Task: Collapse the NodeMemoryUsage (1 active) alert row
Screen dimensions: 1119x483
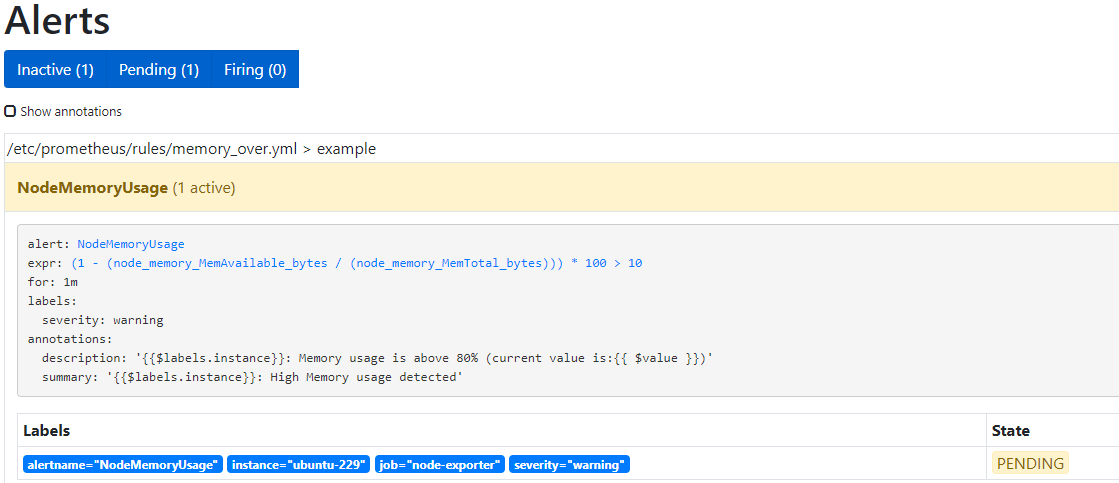Action: [x=127, y=188]
